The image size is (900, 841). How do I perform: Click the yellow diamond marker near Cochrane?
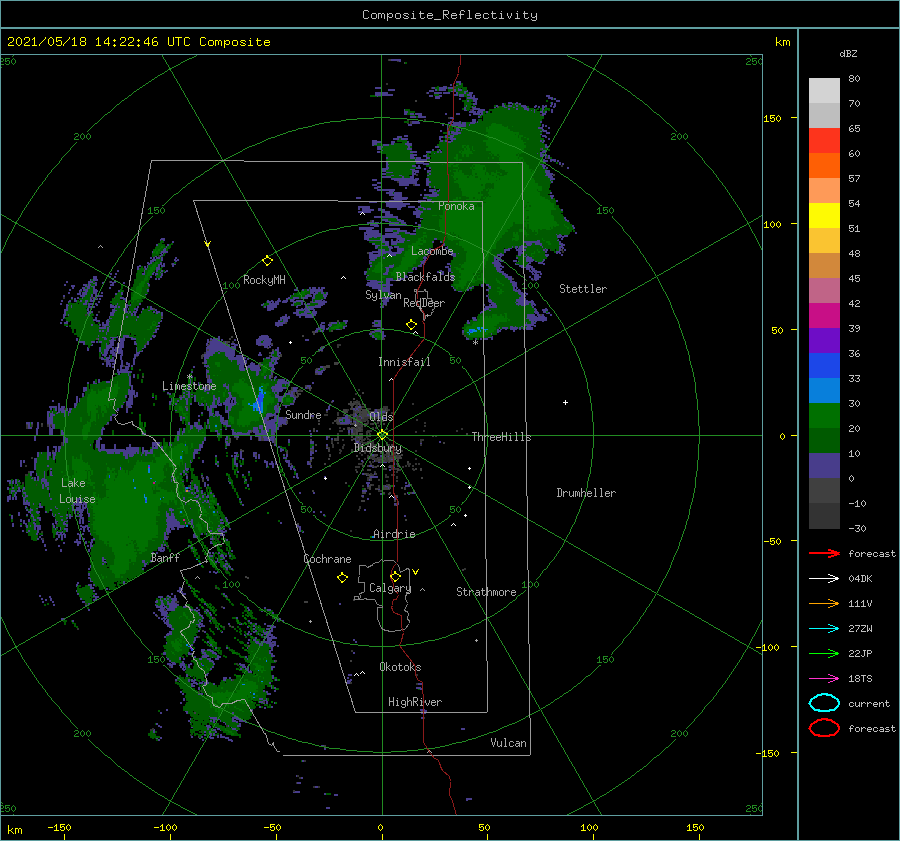point(342,578)
